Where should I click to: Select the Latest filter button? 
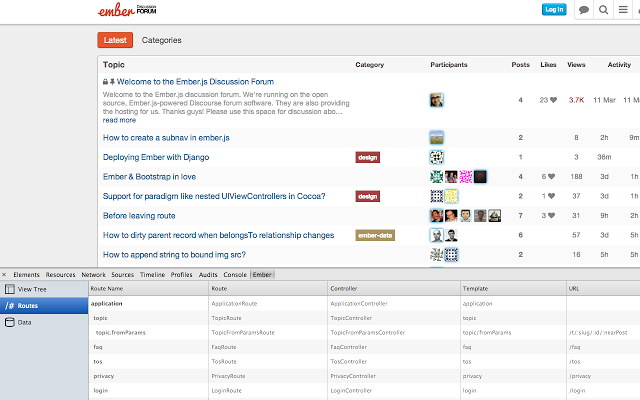(115, 40)
